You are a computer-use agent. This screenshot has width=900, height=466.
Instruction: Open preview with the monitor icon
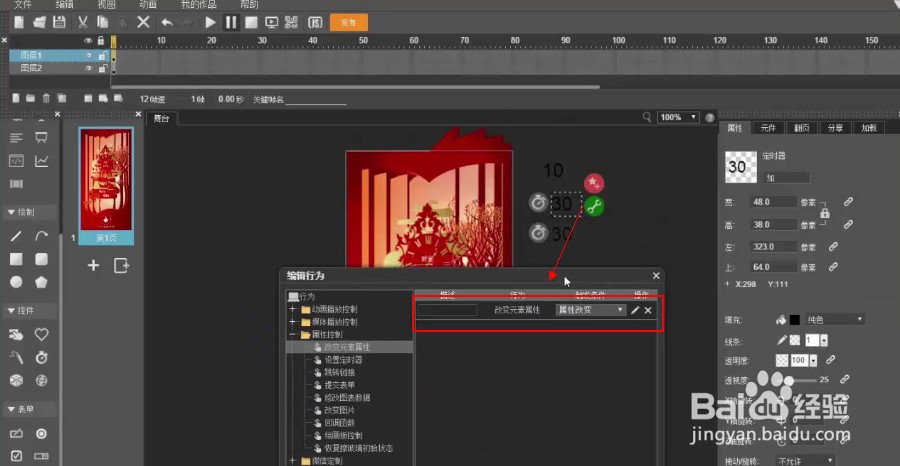pos(271,22)
